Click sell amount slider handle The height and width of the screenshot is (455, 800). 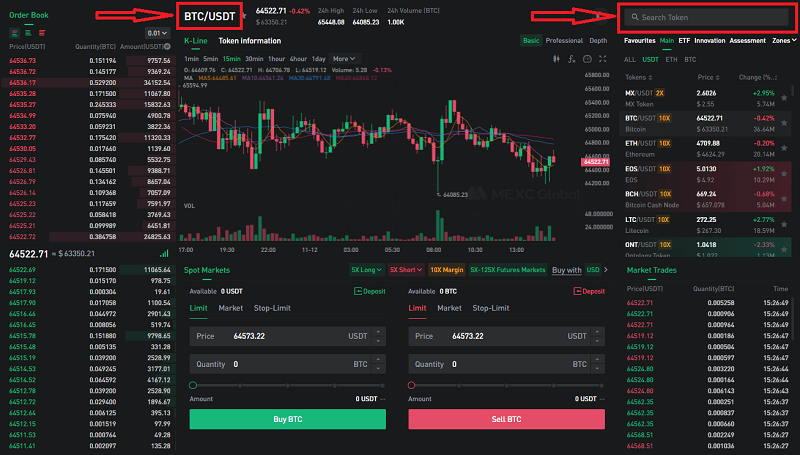click(412, 385)
